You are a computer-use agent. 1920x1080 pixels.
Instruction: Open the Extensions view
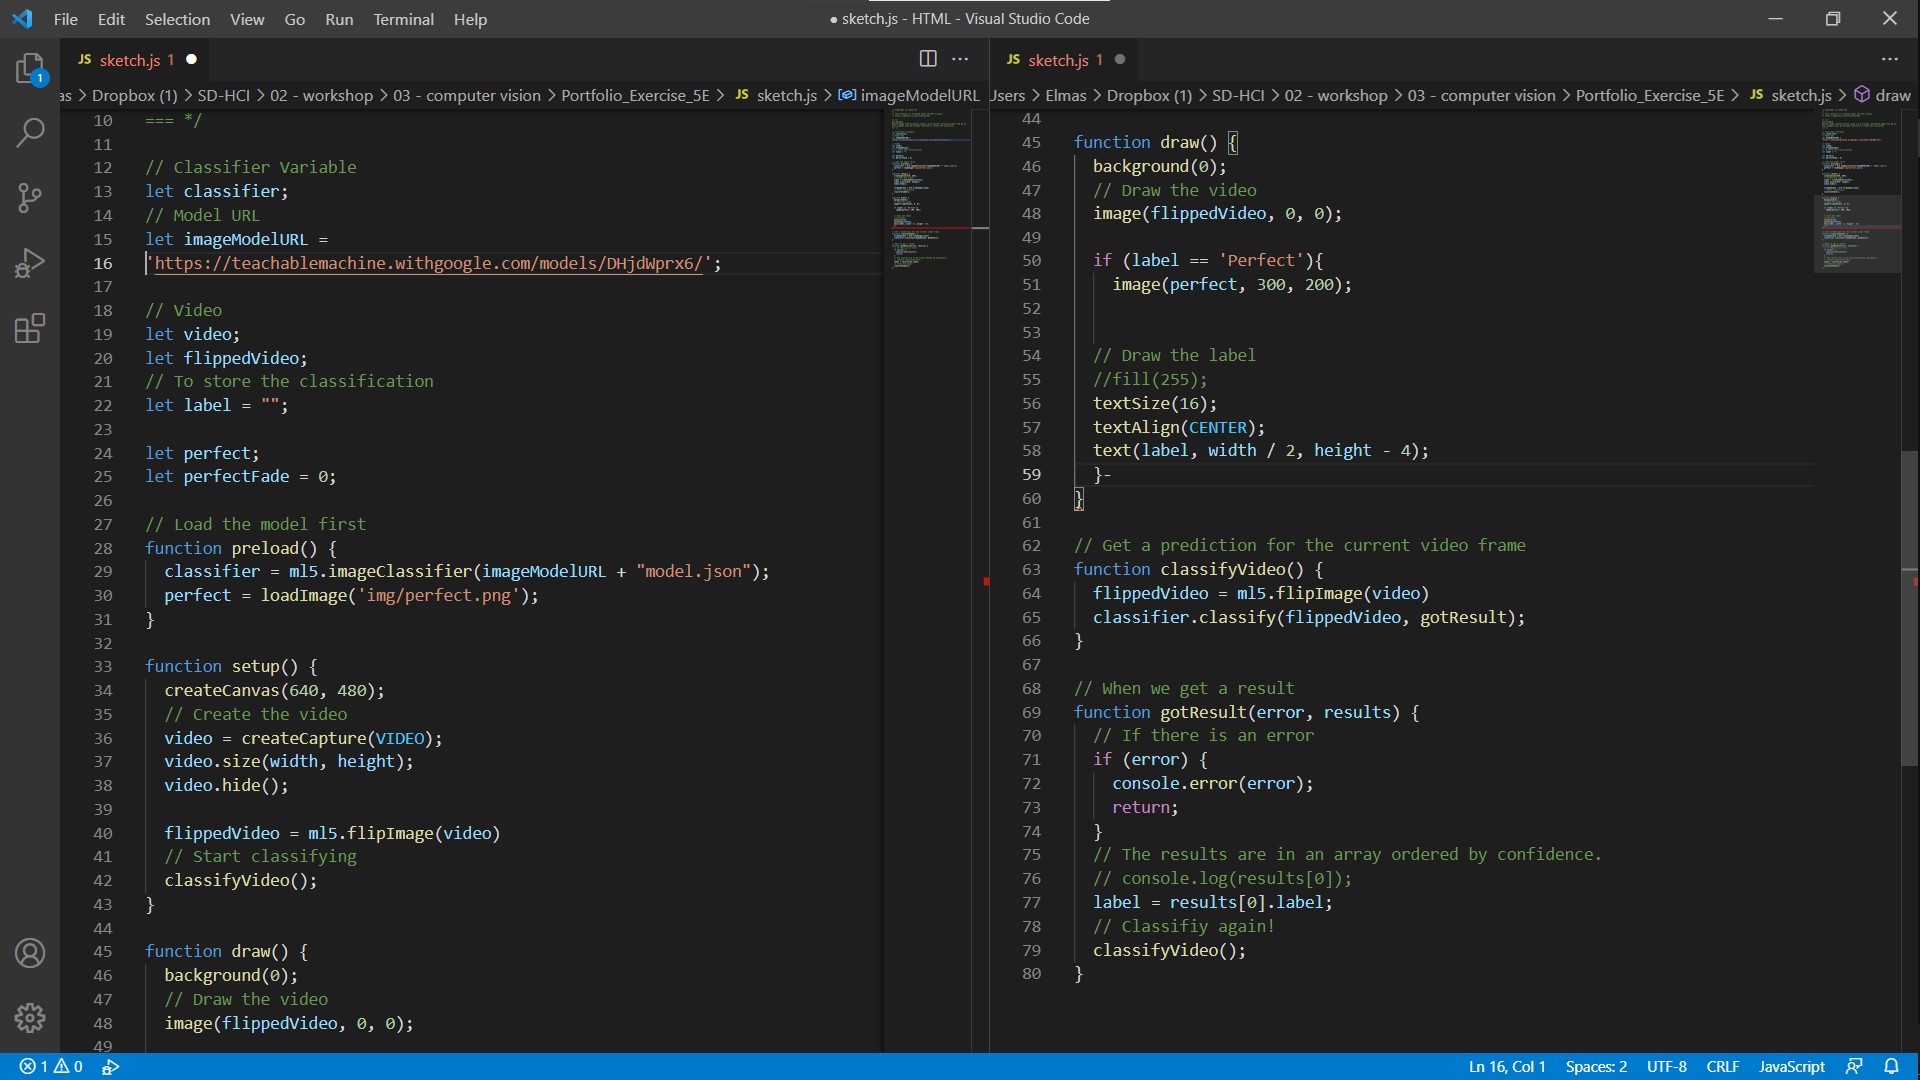coord(30,328)
